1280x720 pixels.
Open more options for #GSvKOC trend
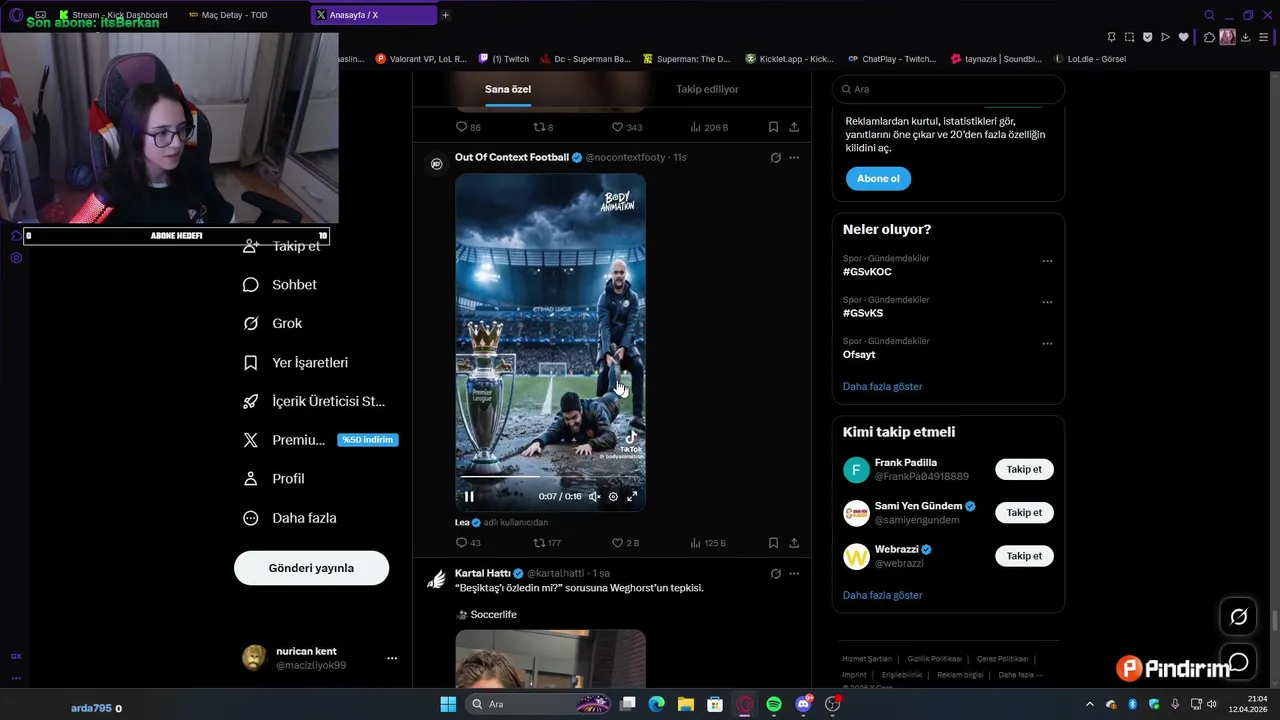click(x=1047, y=261)
